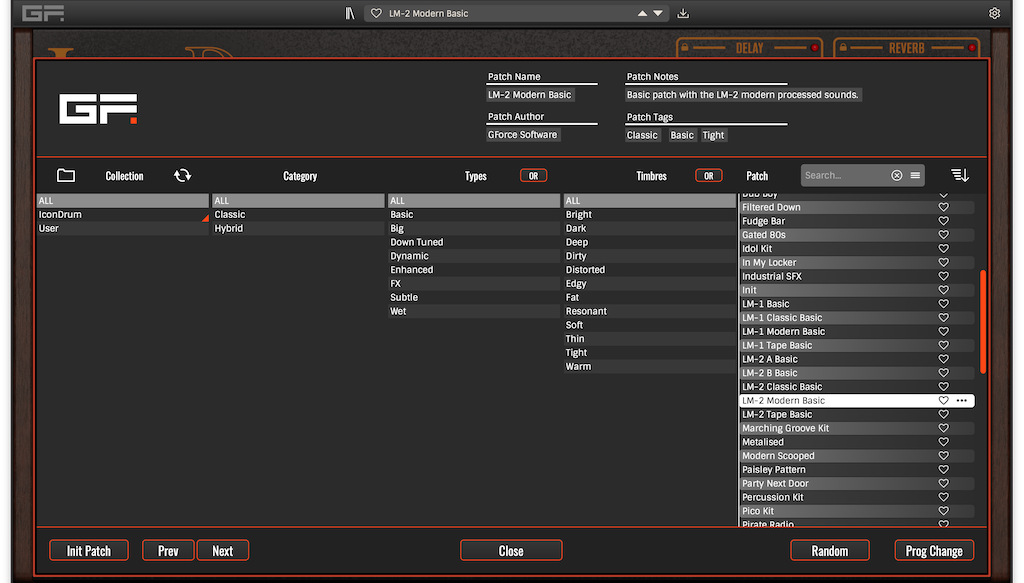
Task: Favorite the Industrial SFX patch
Action: point(944,276)
